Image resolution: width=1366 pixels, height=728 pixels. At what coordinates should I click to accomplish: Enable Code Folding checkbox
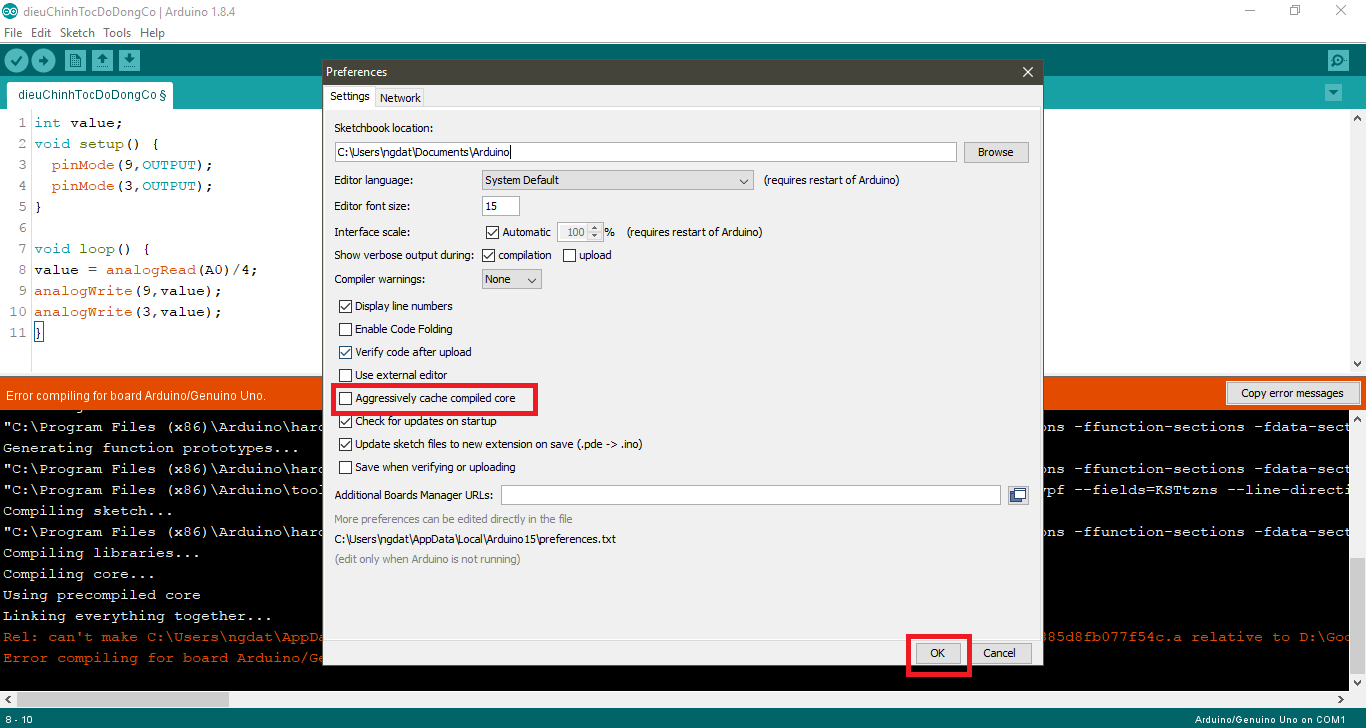tap(345, 329)
